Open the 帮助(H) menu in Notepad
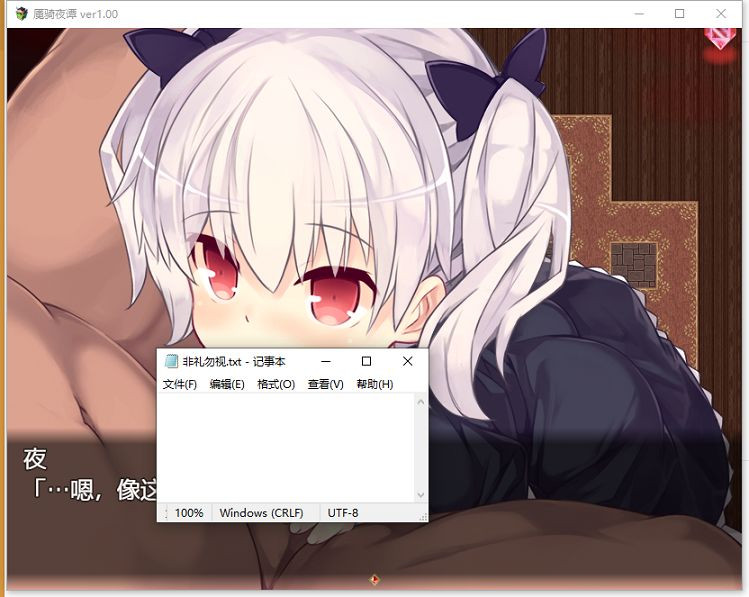The width and height of the screenshot is (749, 597). (374, 384)
